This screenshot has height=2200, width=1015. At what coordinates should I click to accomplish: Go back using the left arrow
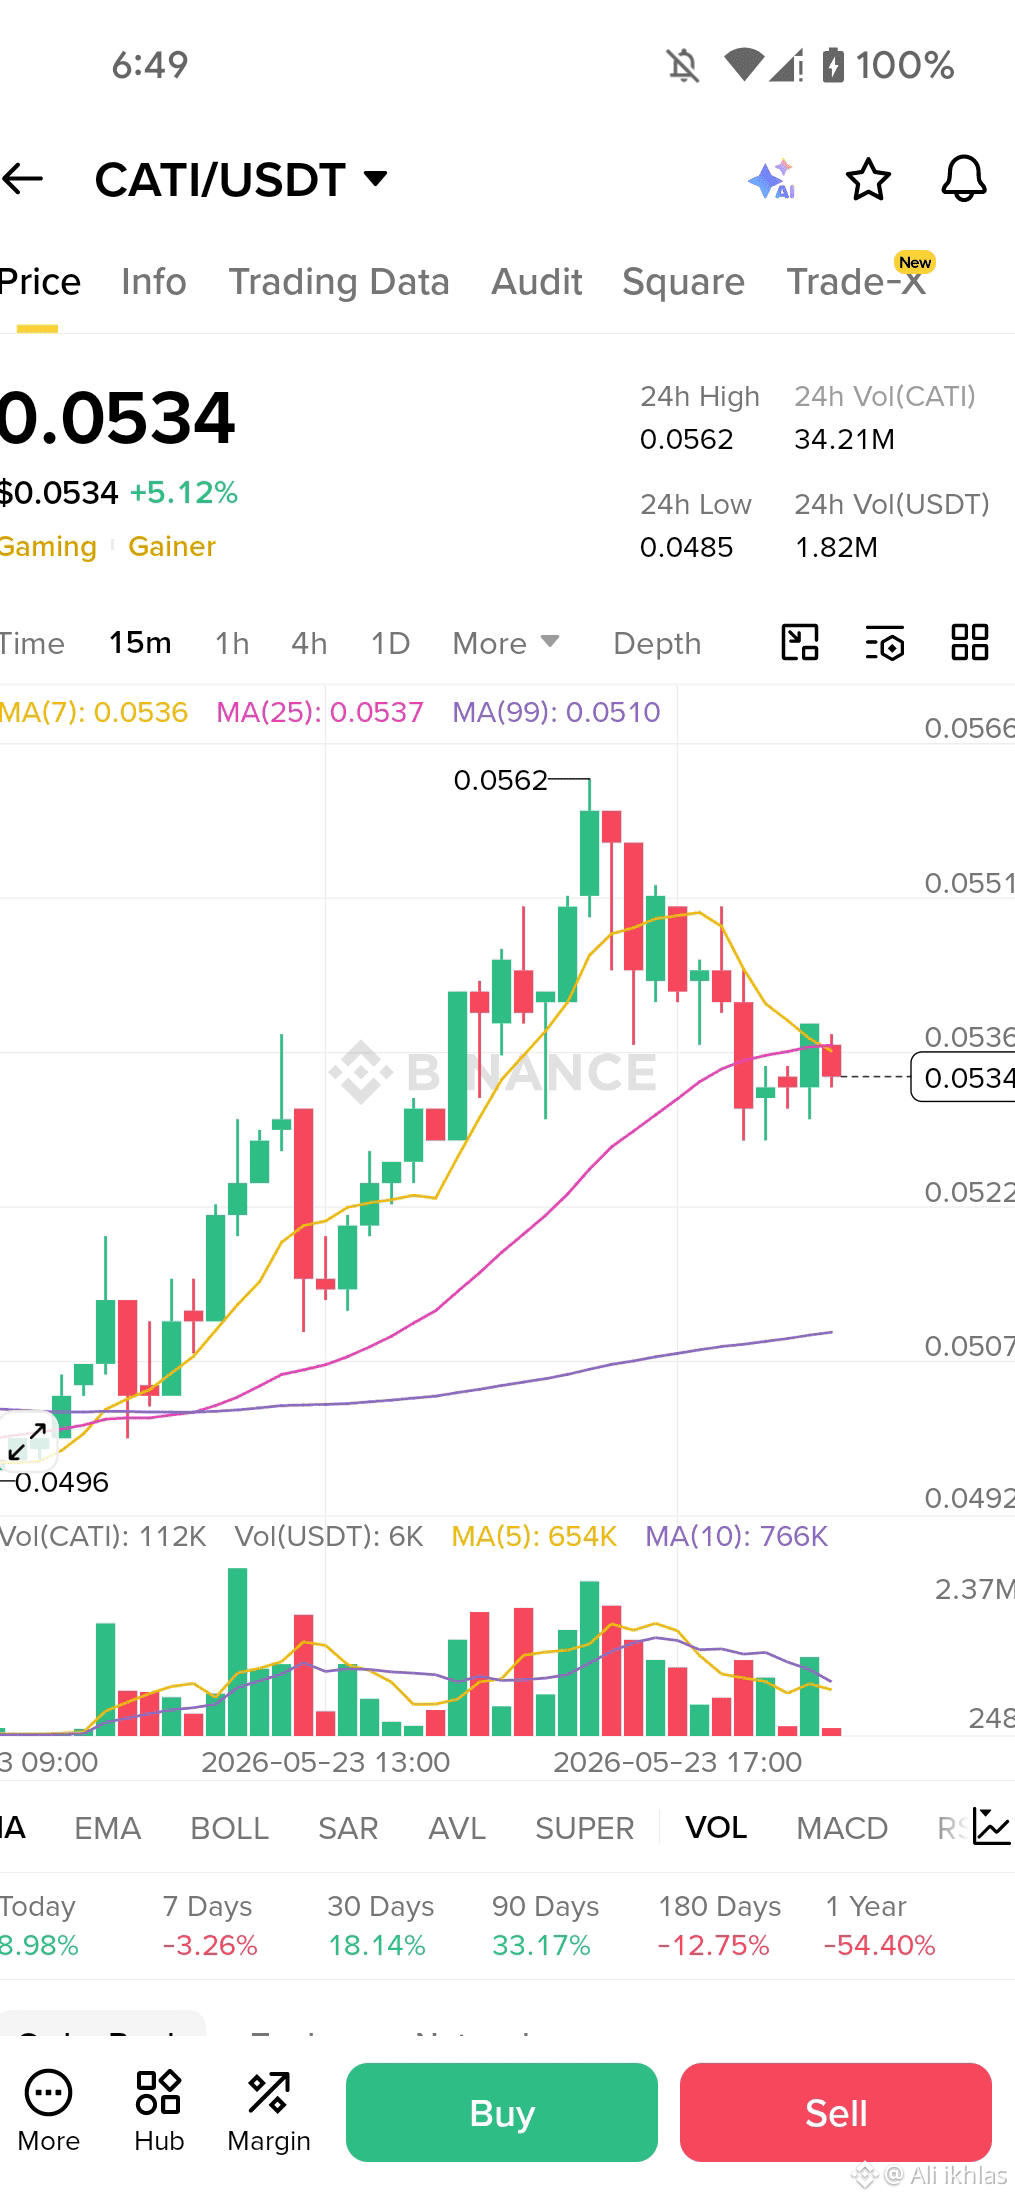pos(22,180)
